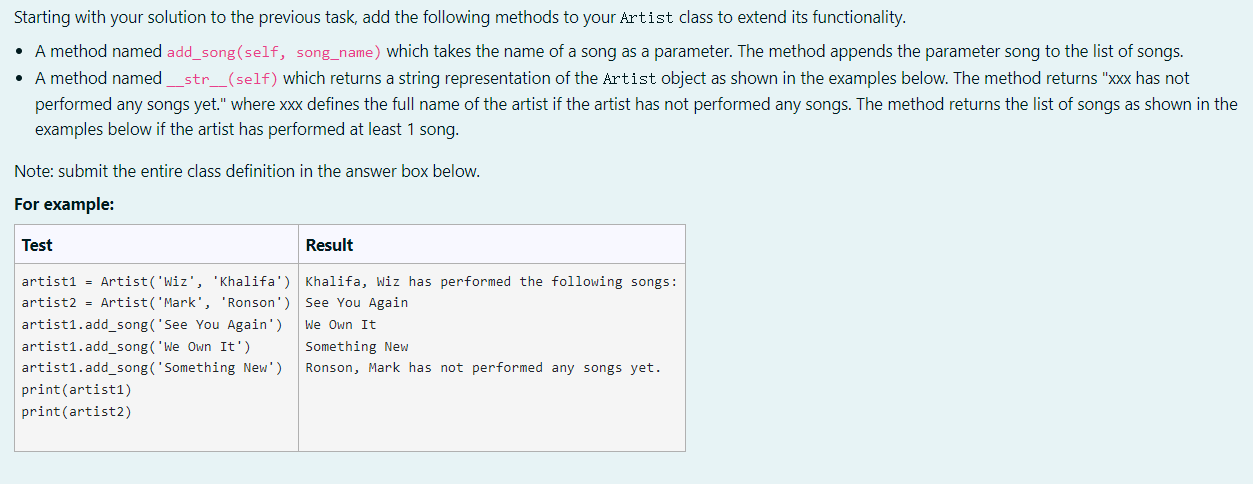Click the add_song('Something New') code line

tap(152, 368)
